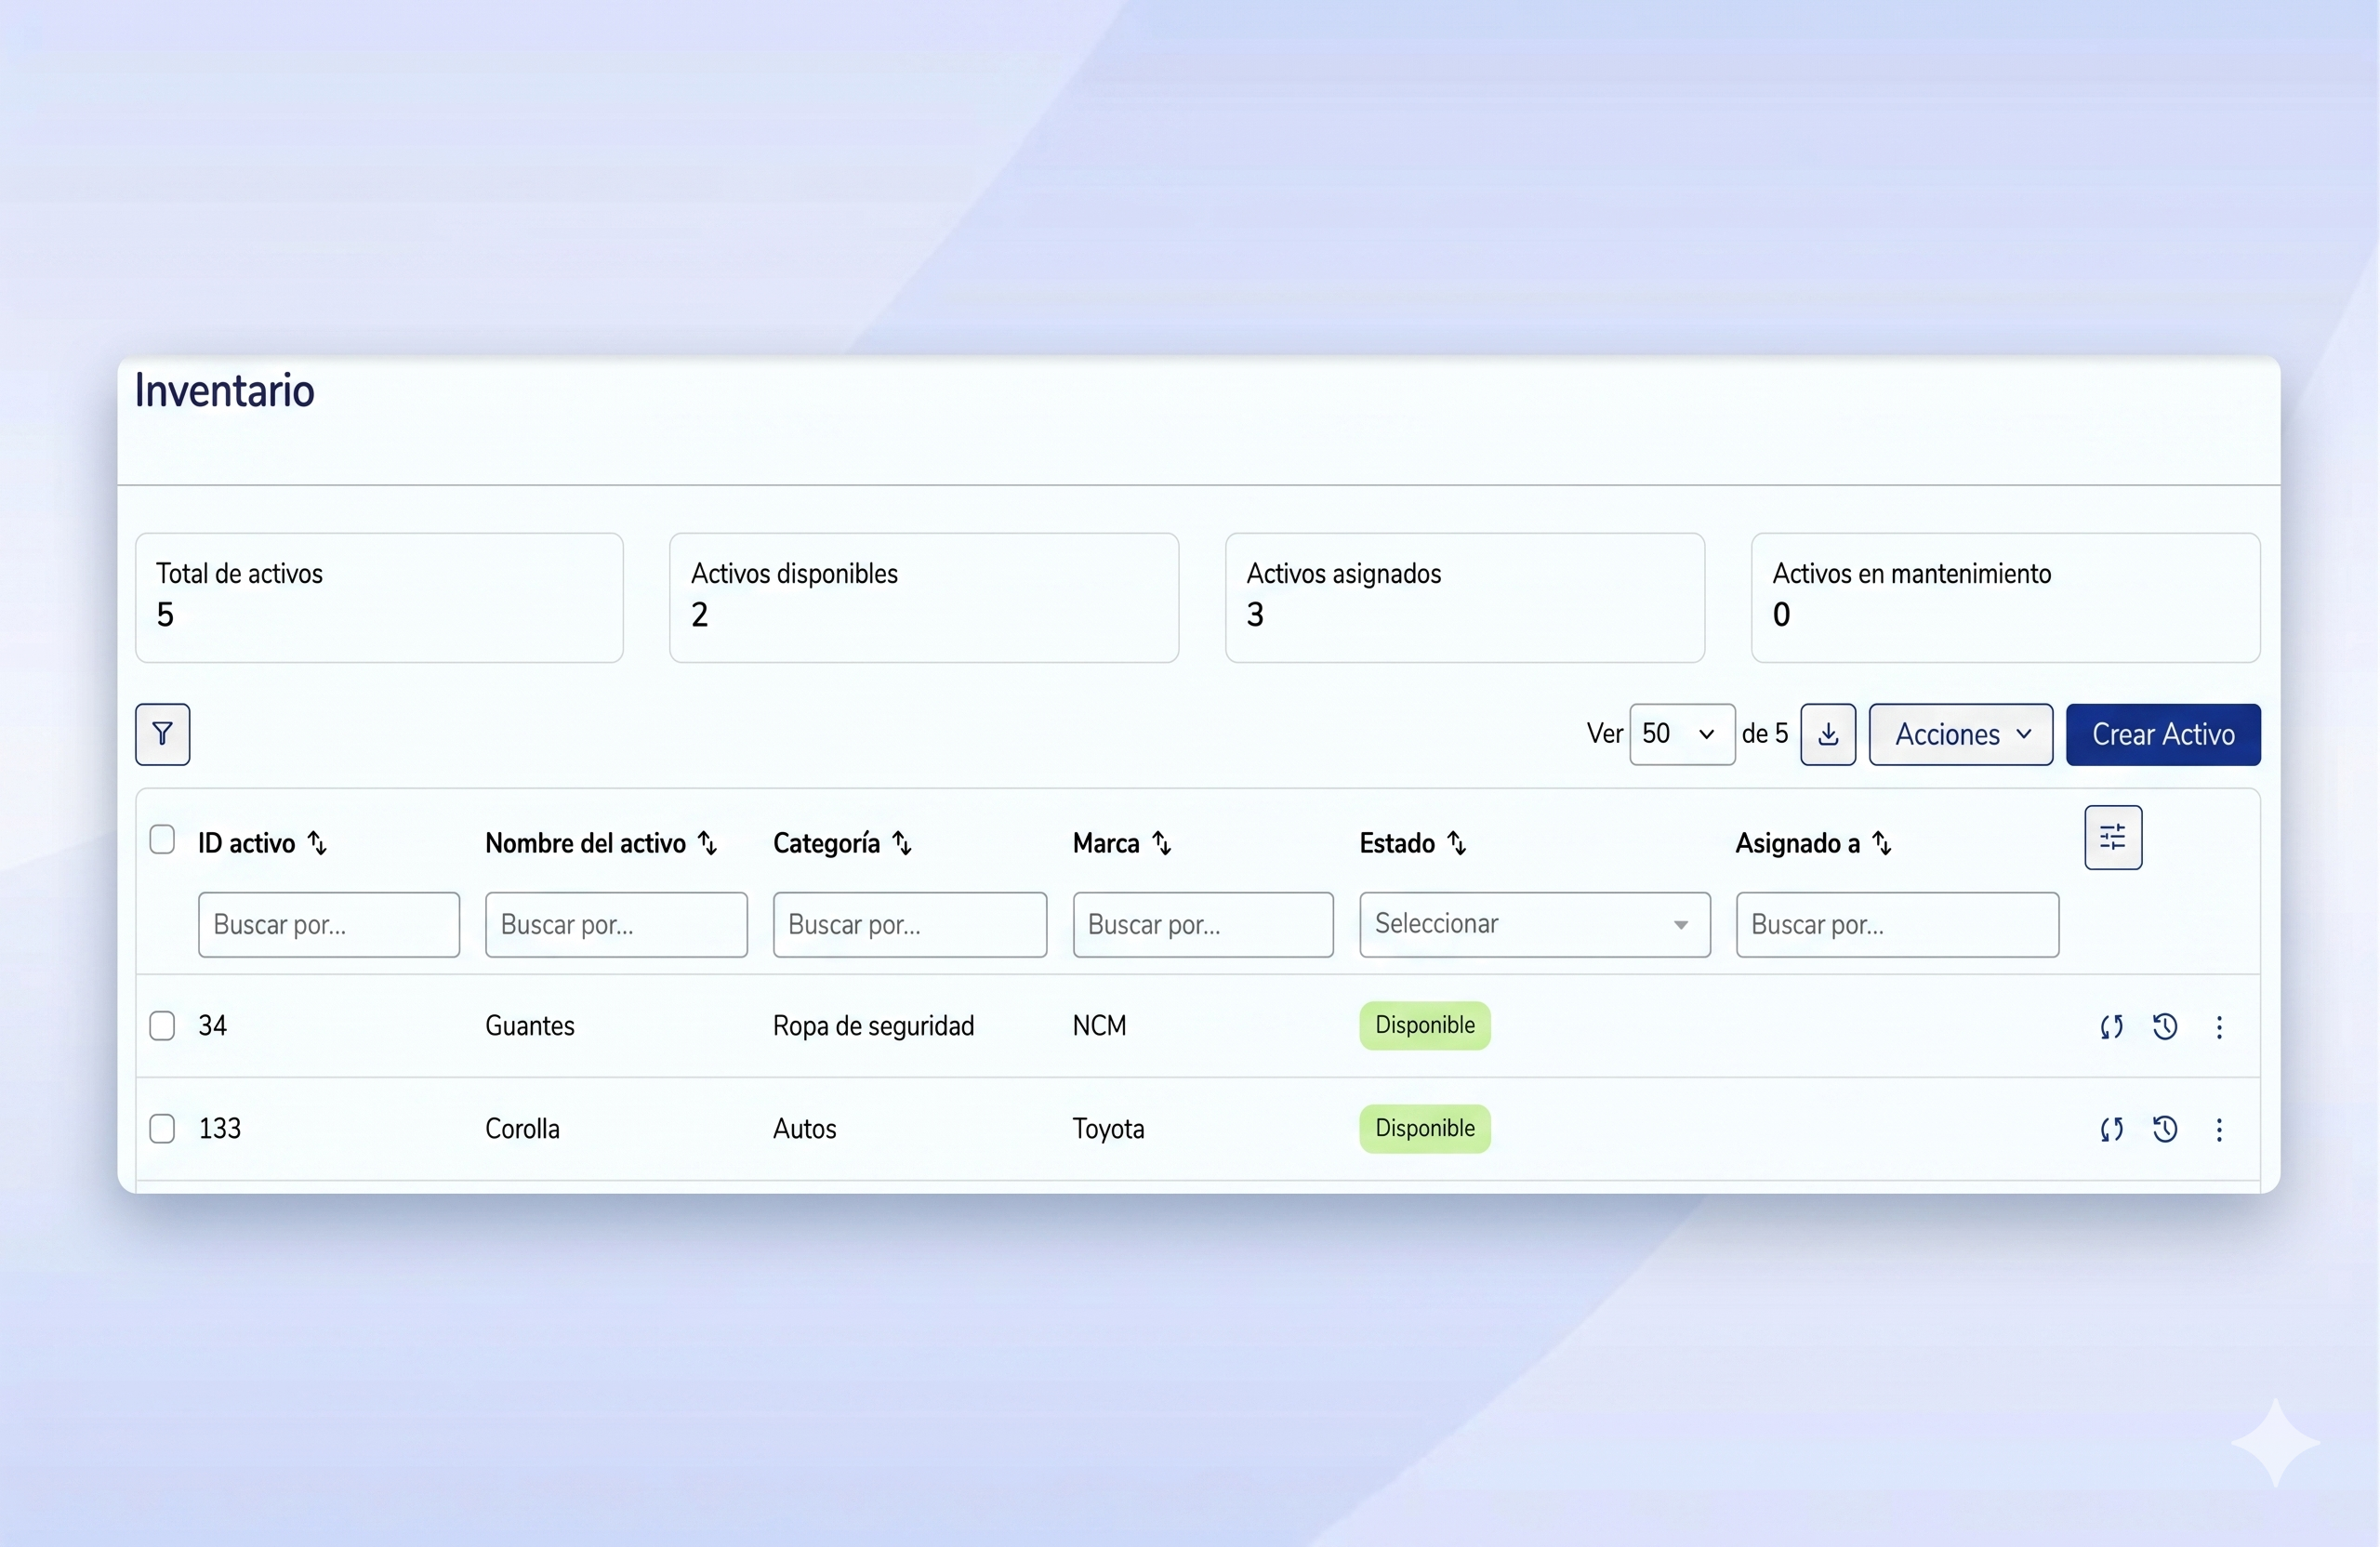Click the download export icon button
Viewport: 2380px width, 1547px height.
pos(1828,734)
